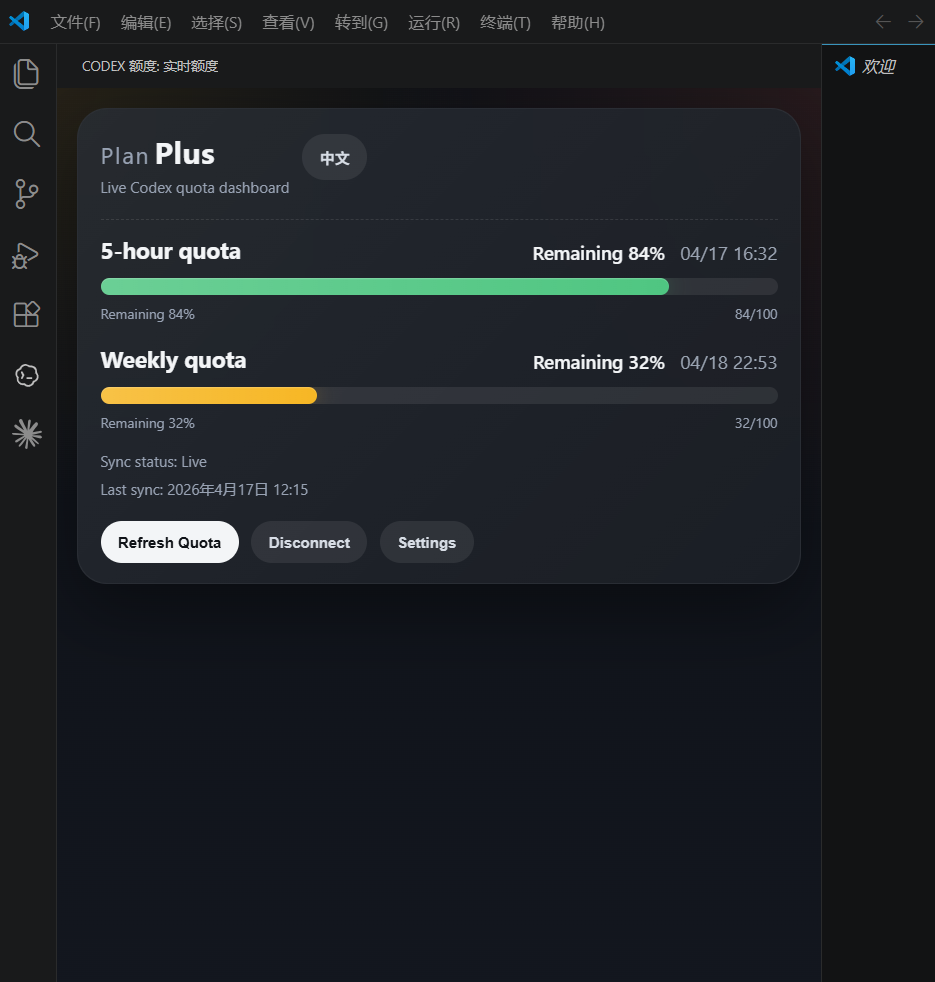The width and height of the screenshot is (935, 982).
Task: Click the Sync status: Live text
Action: (153, 462)
